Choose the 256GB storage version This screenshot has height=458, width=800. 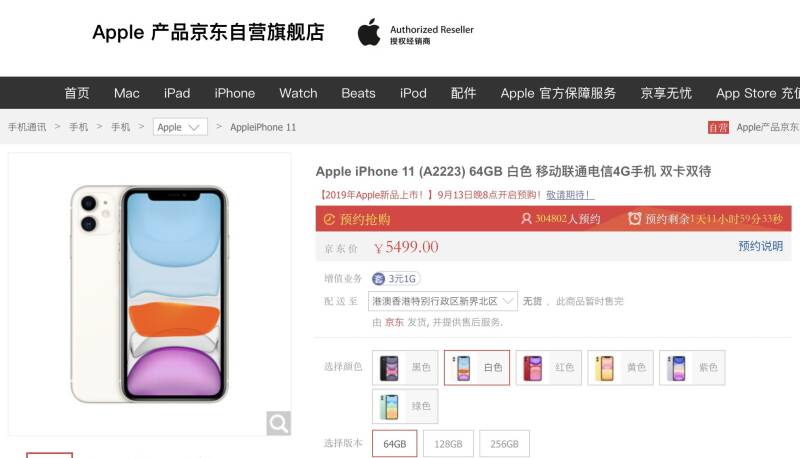[x=504, y=444]
